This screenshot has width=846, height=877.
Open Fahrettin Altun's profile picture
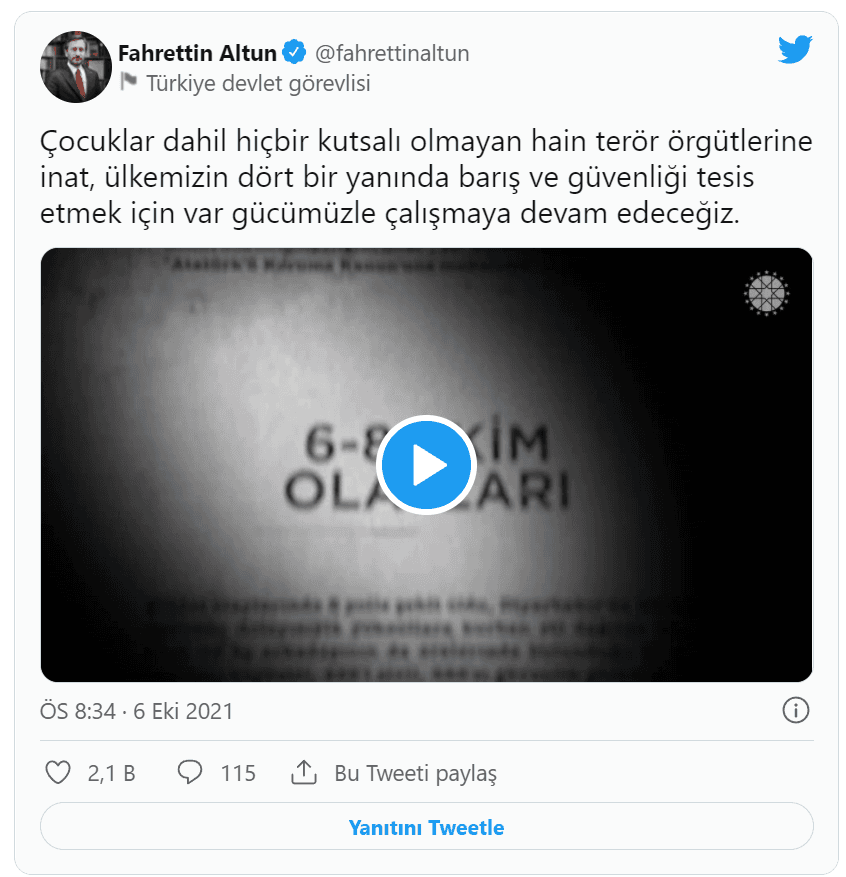tap(76, 67)
